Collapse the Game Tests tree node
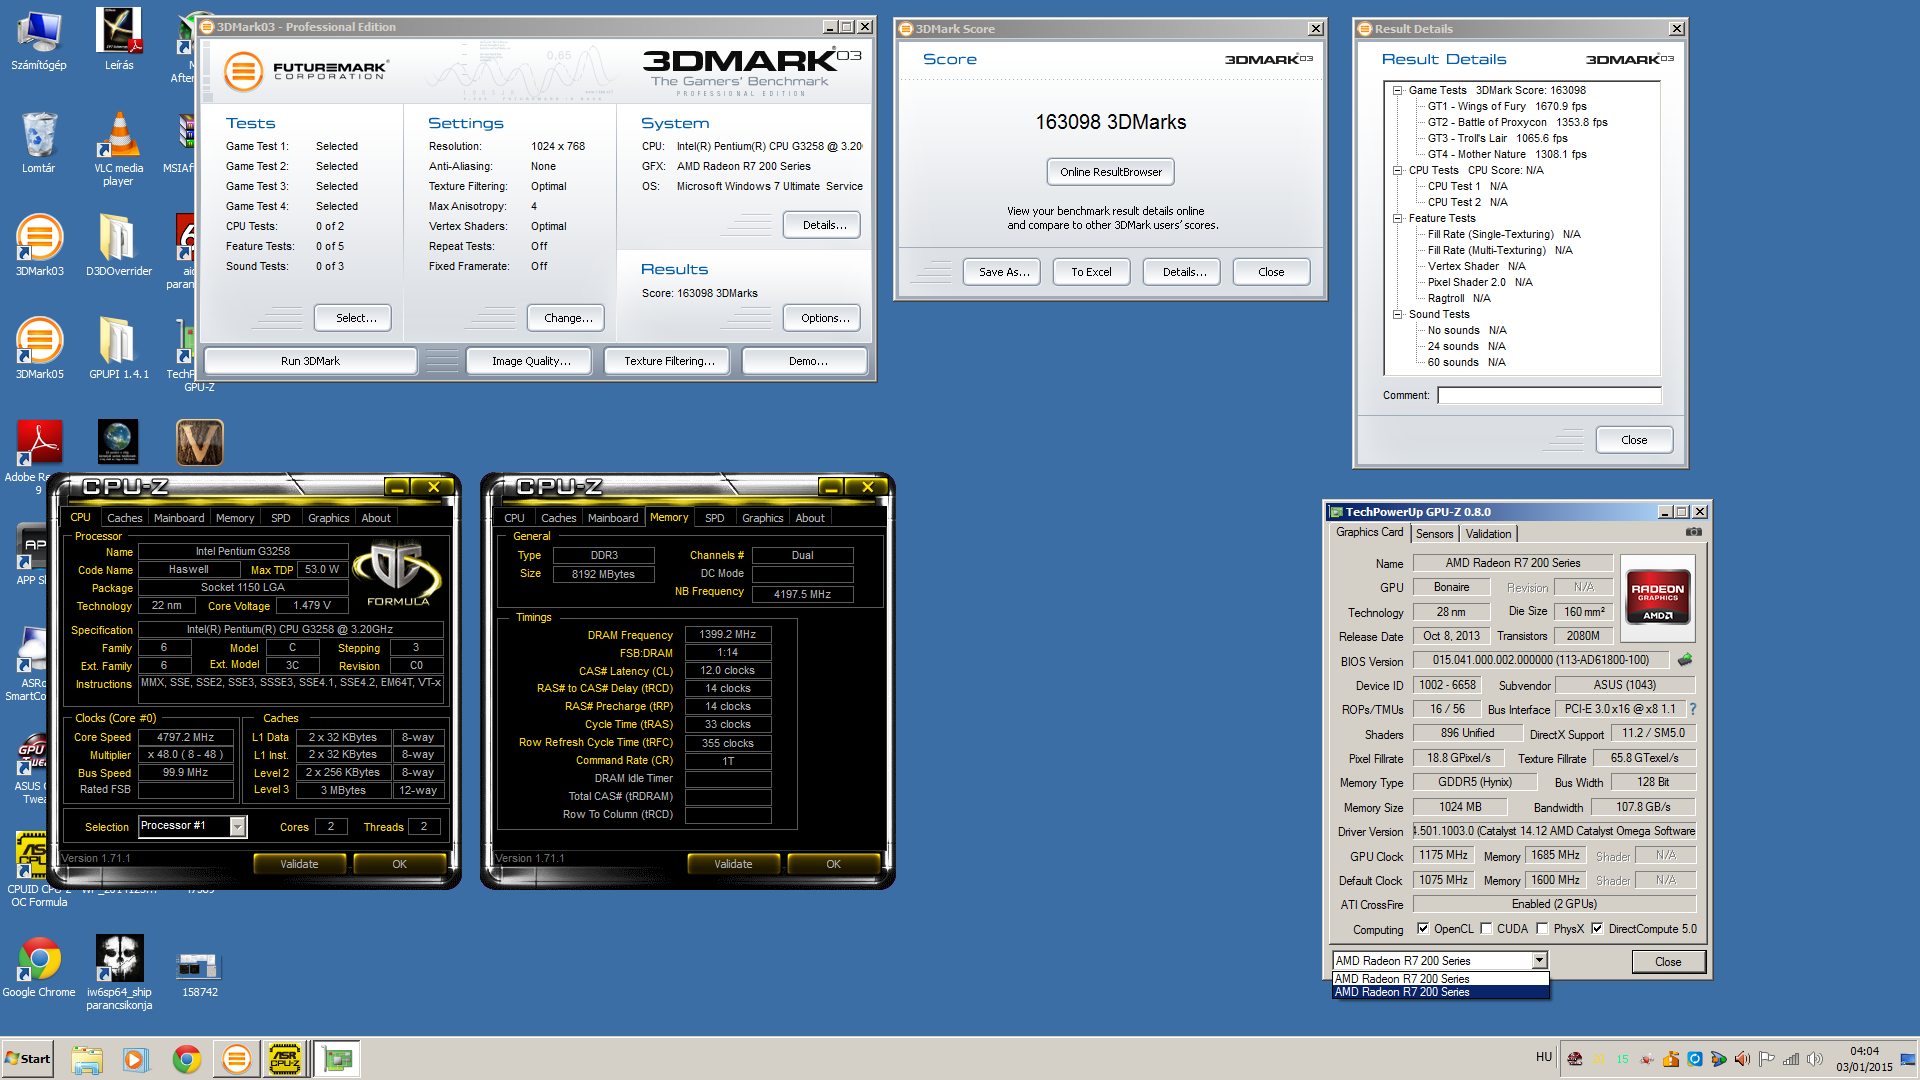Viewport: 1920px width, 1080px height. click(1397, 90)
